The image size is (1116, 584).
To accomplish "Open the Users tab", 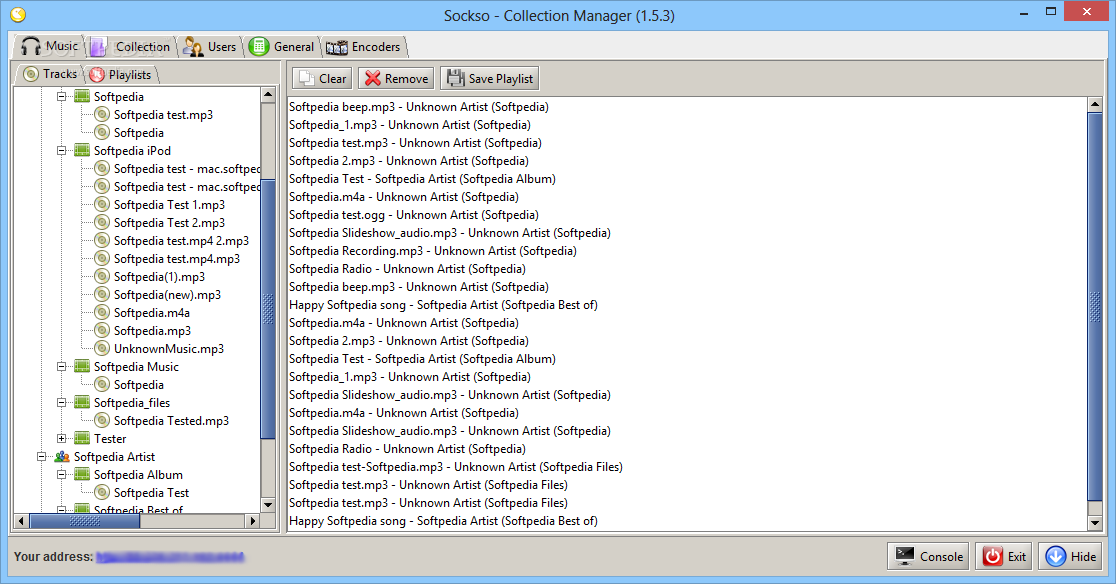I will click(209, 47).
